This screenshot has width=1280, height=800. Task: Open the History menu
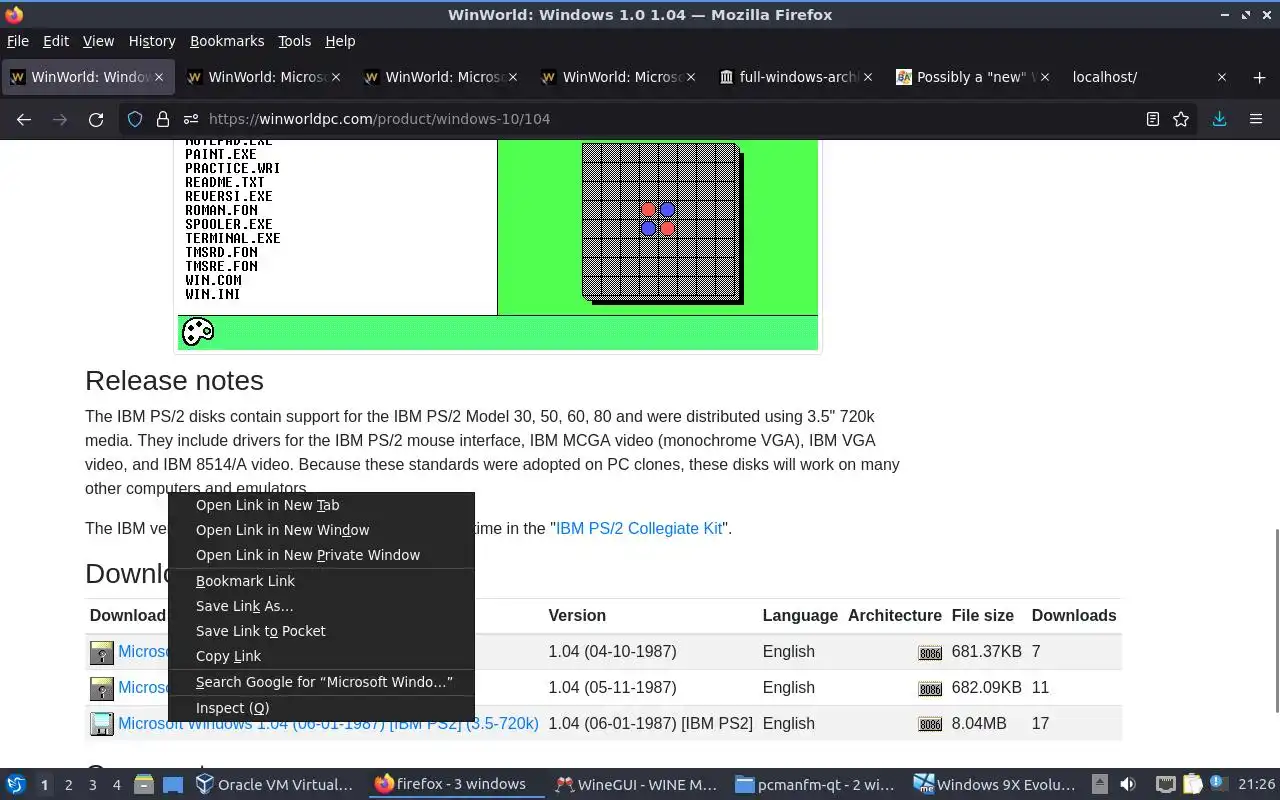[x=152, y=41]
